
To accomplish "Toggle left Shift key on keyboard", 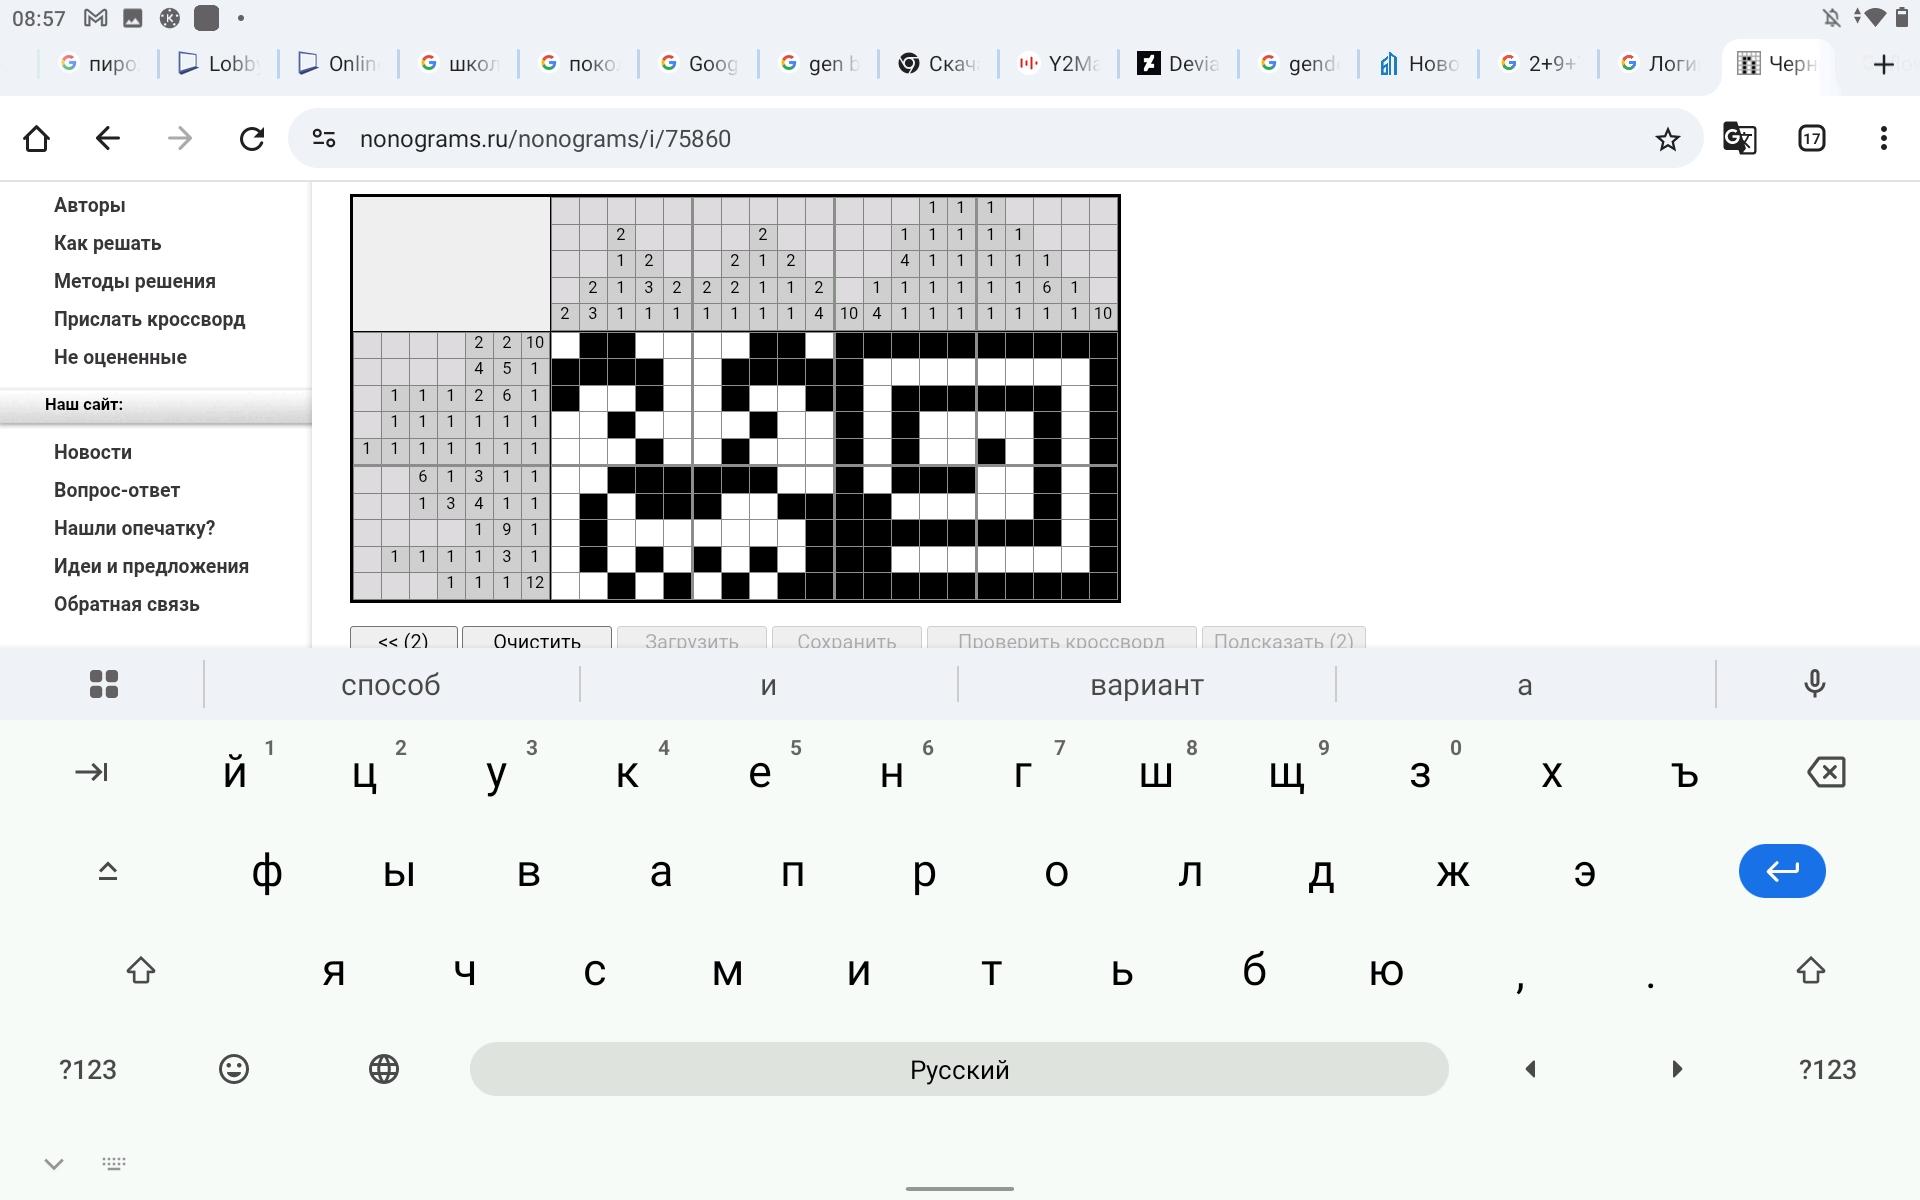I will pyautogui.click(x=141, y=971).
